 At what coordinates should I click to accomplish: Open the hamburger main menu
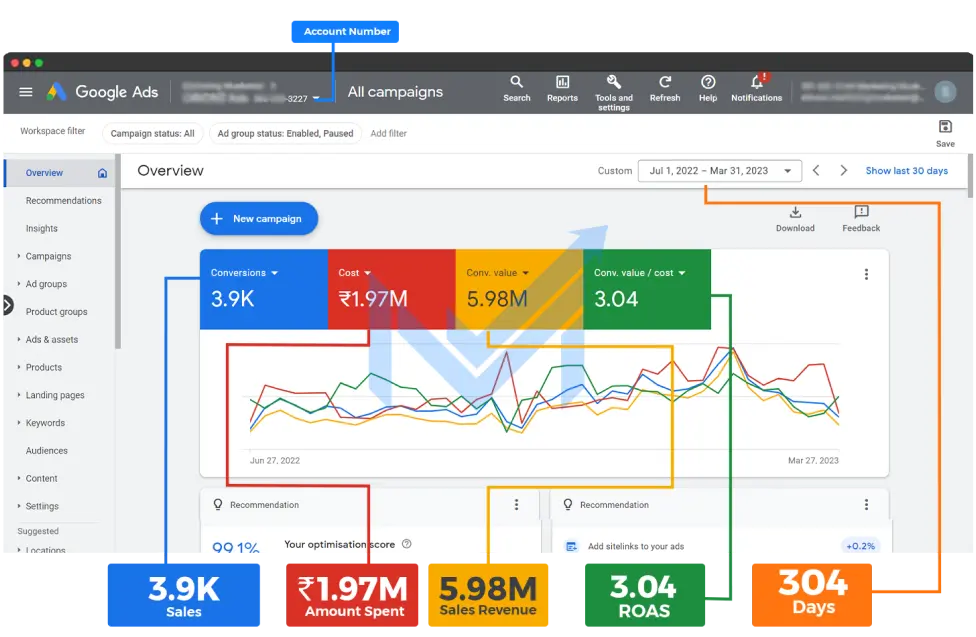(26, 92)
